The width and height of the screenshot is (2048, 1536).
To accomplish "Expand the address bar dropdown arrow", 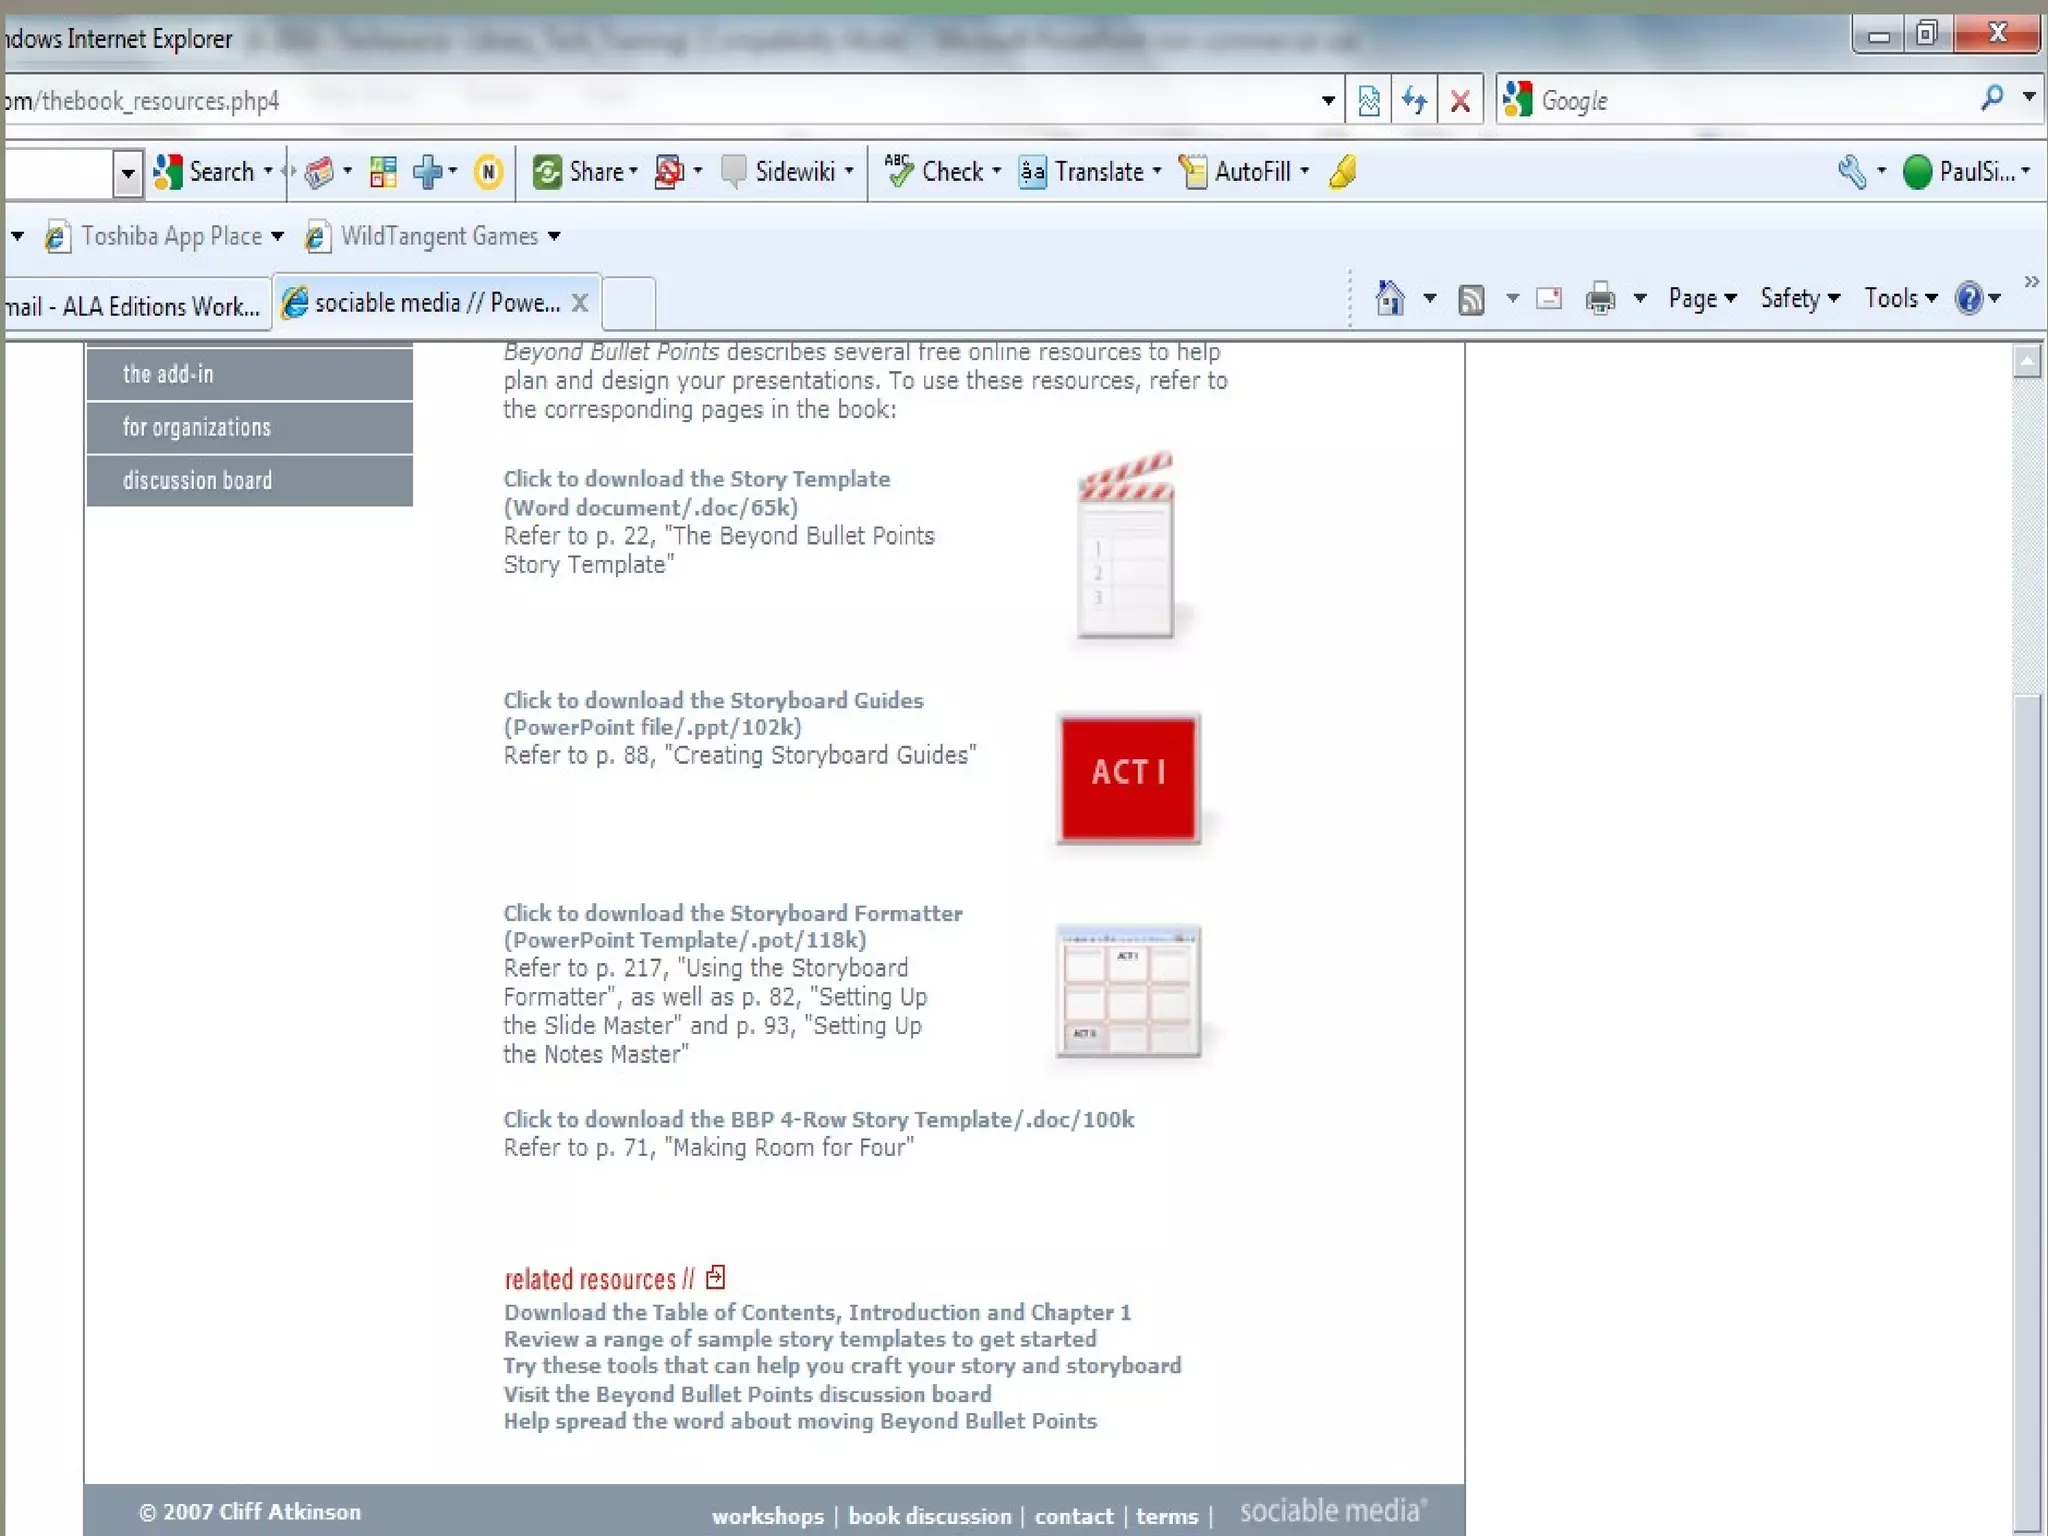I will [x=1328, y=100].
